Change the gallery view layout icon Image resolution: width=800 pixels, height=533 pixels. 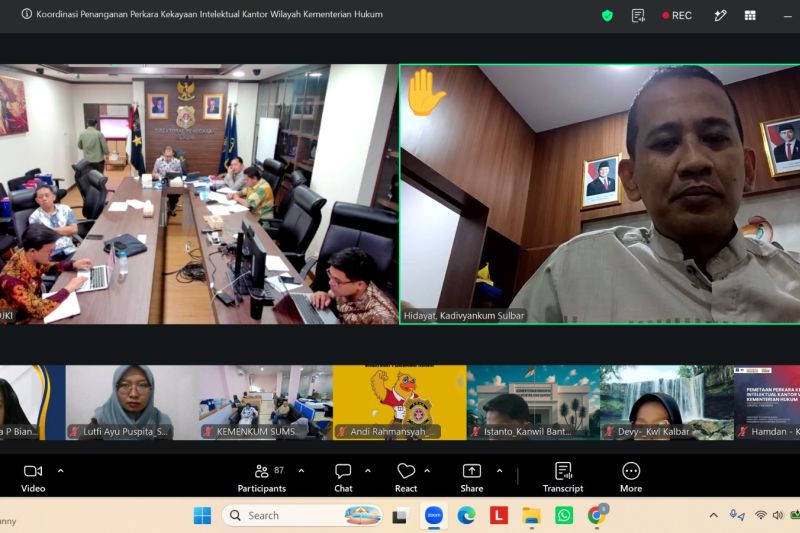pyautogui.click(x=750, y=16)
